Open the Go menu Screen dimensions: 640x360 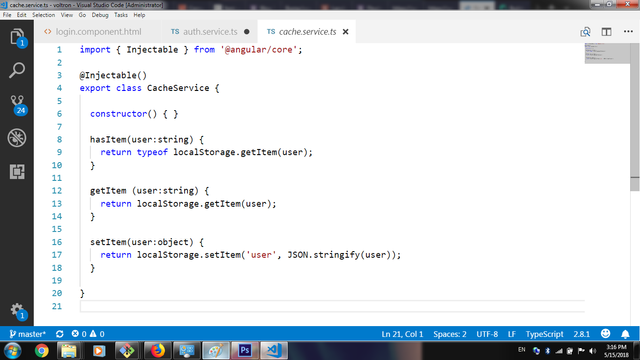82,15
